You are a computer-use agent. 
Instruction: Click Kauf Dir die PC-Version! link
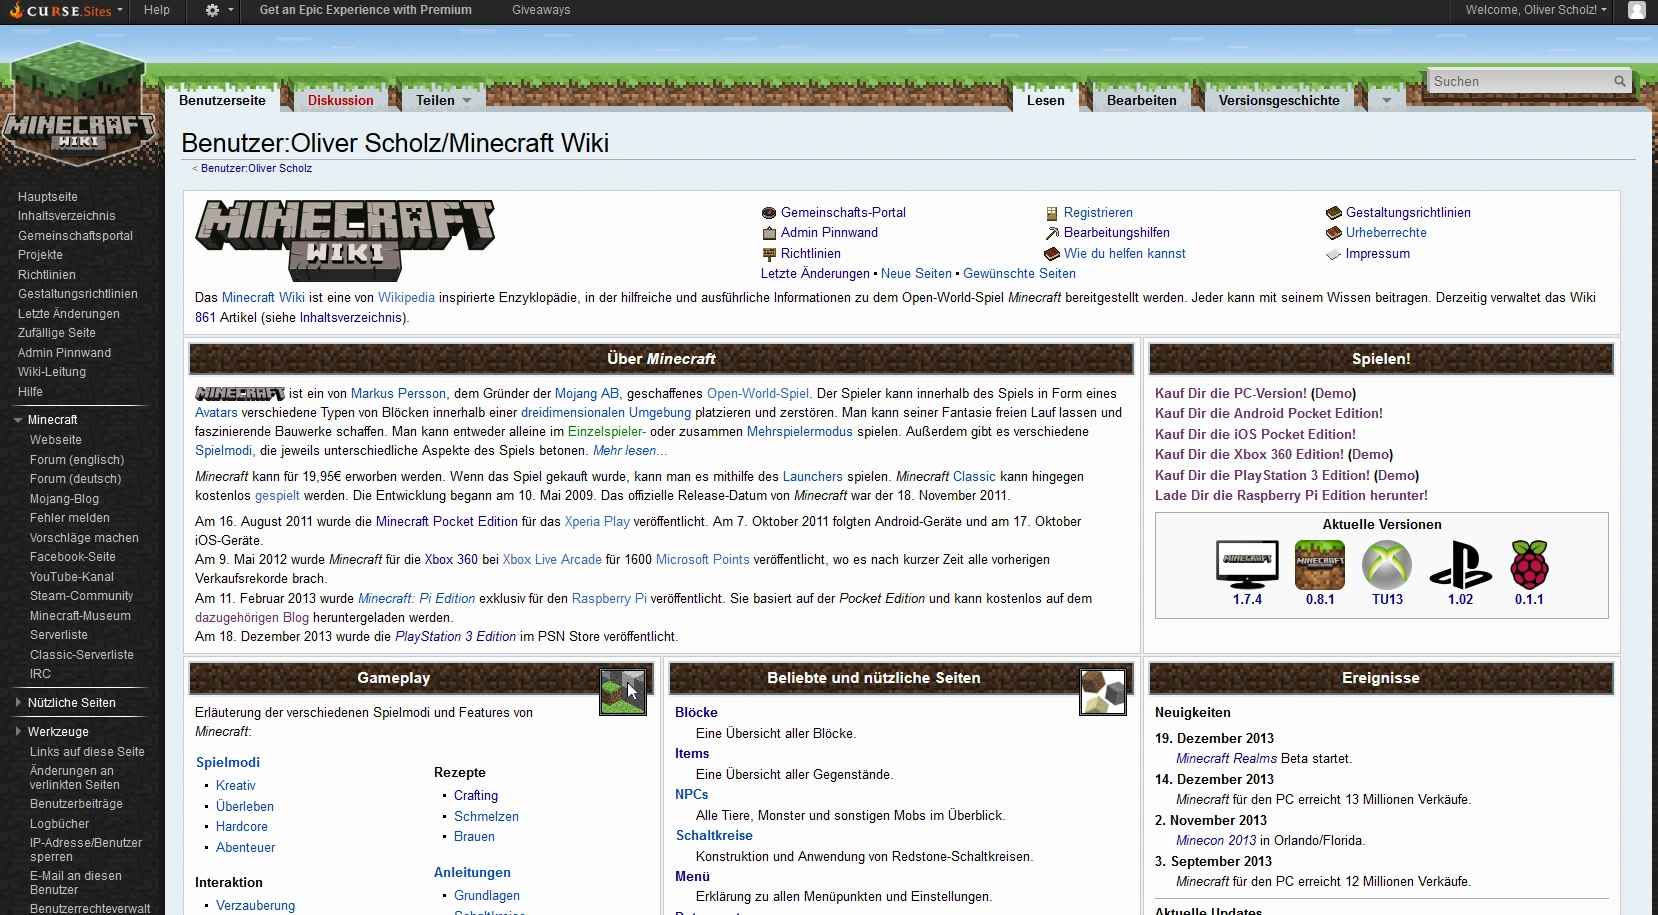(x=1231, y=394)
